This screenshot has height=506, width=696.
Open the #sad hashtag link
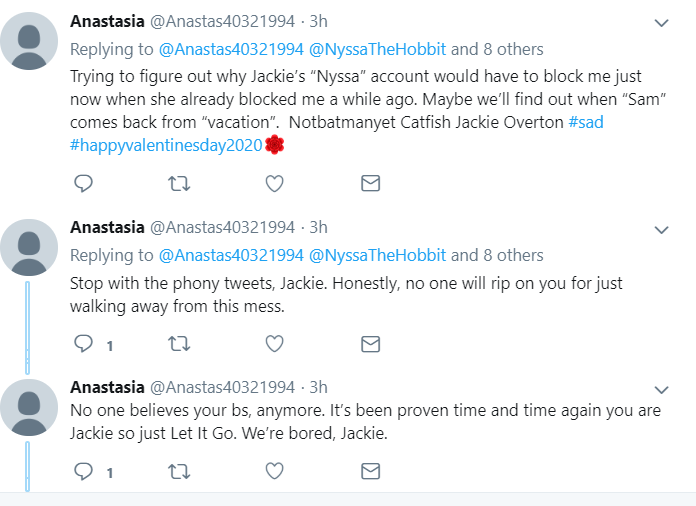586,122
